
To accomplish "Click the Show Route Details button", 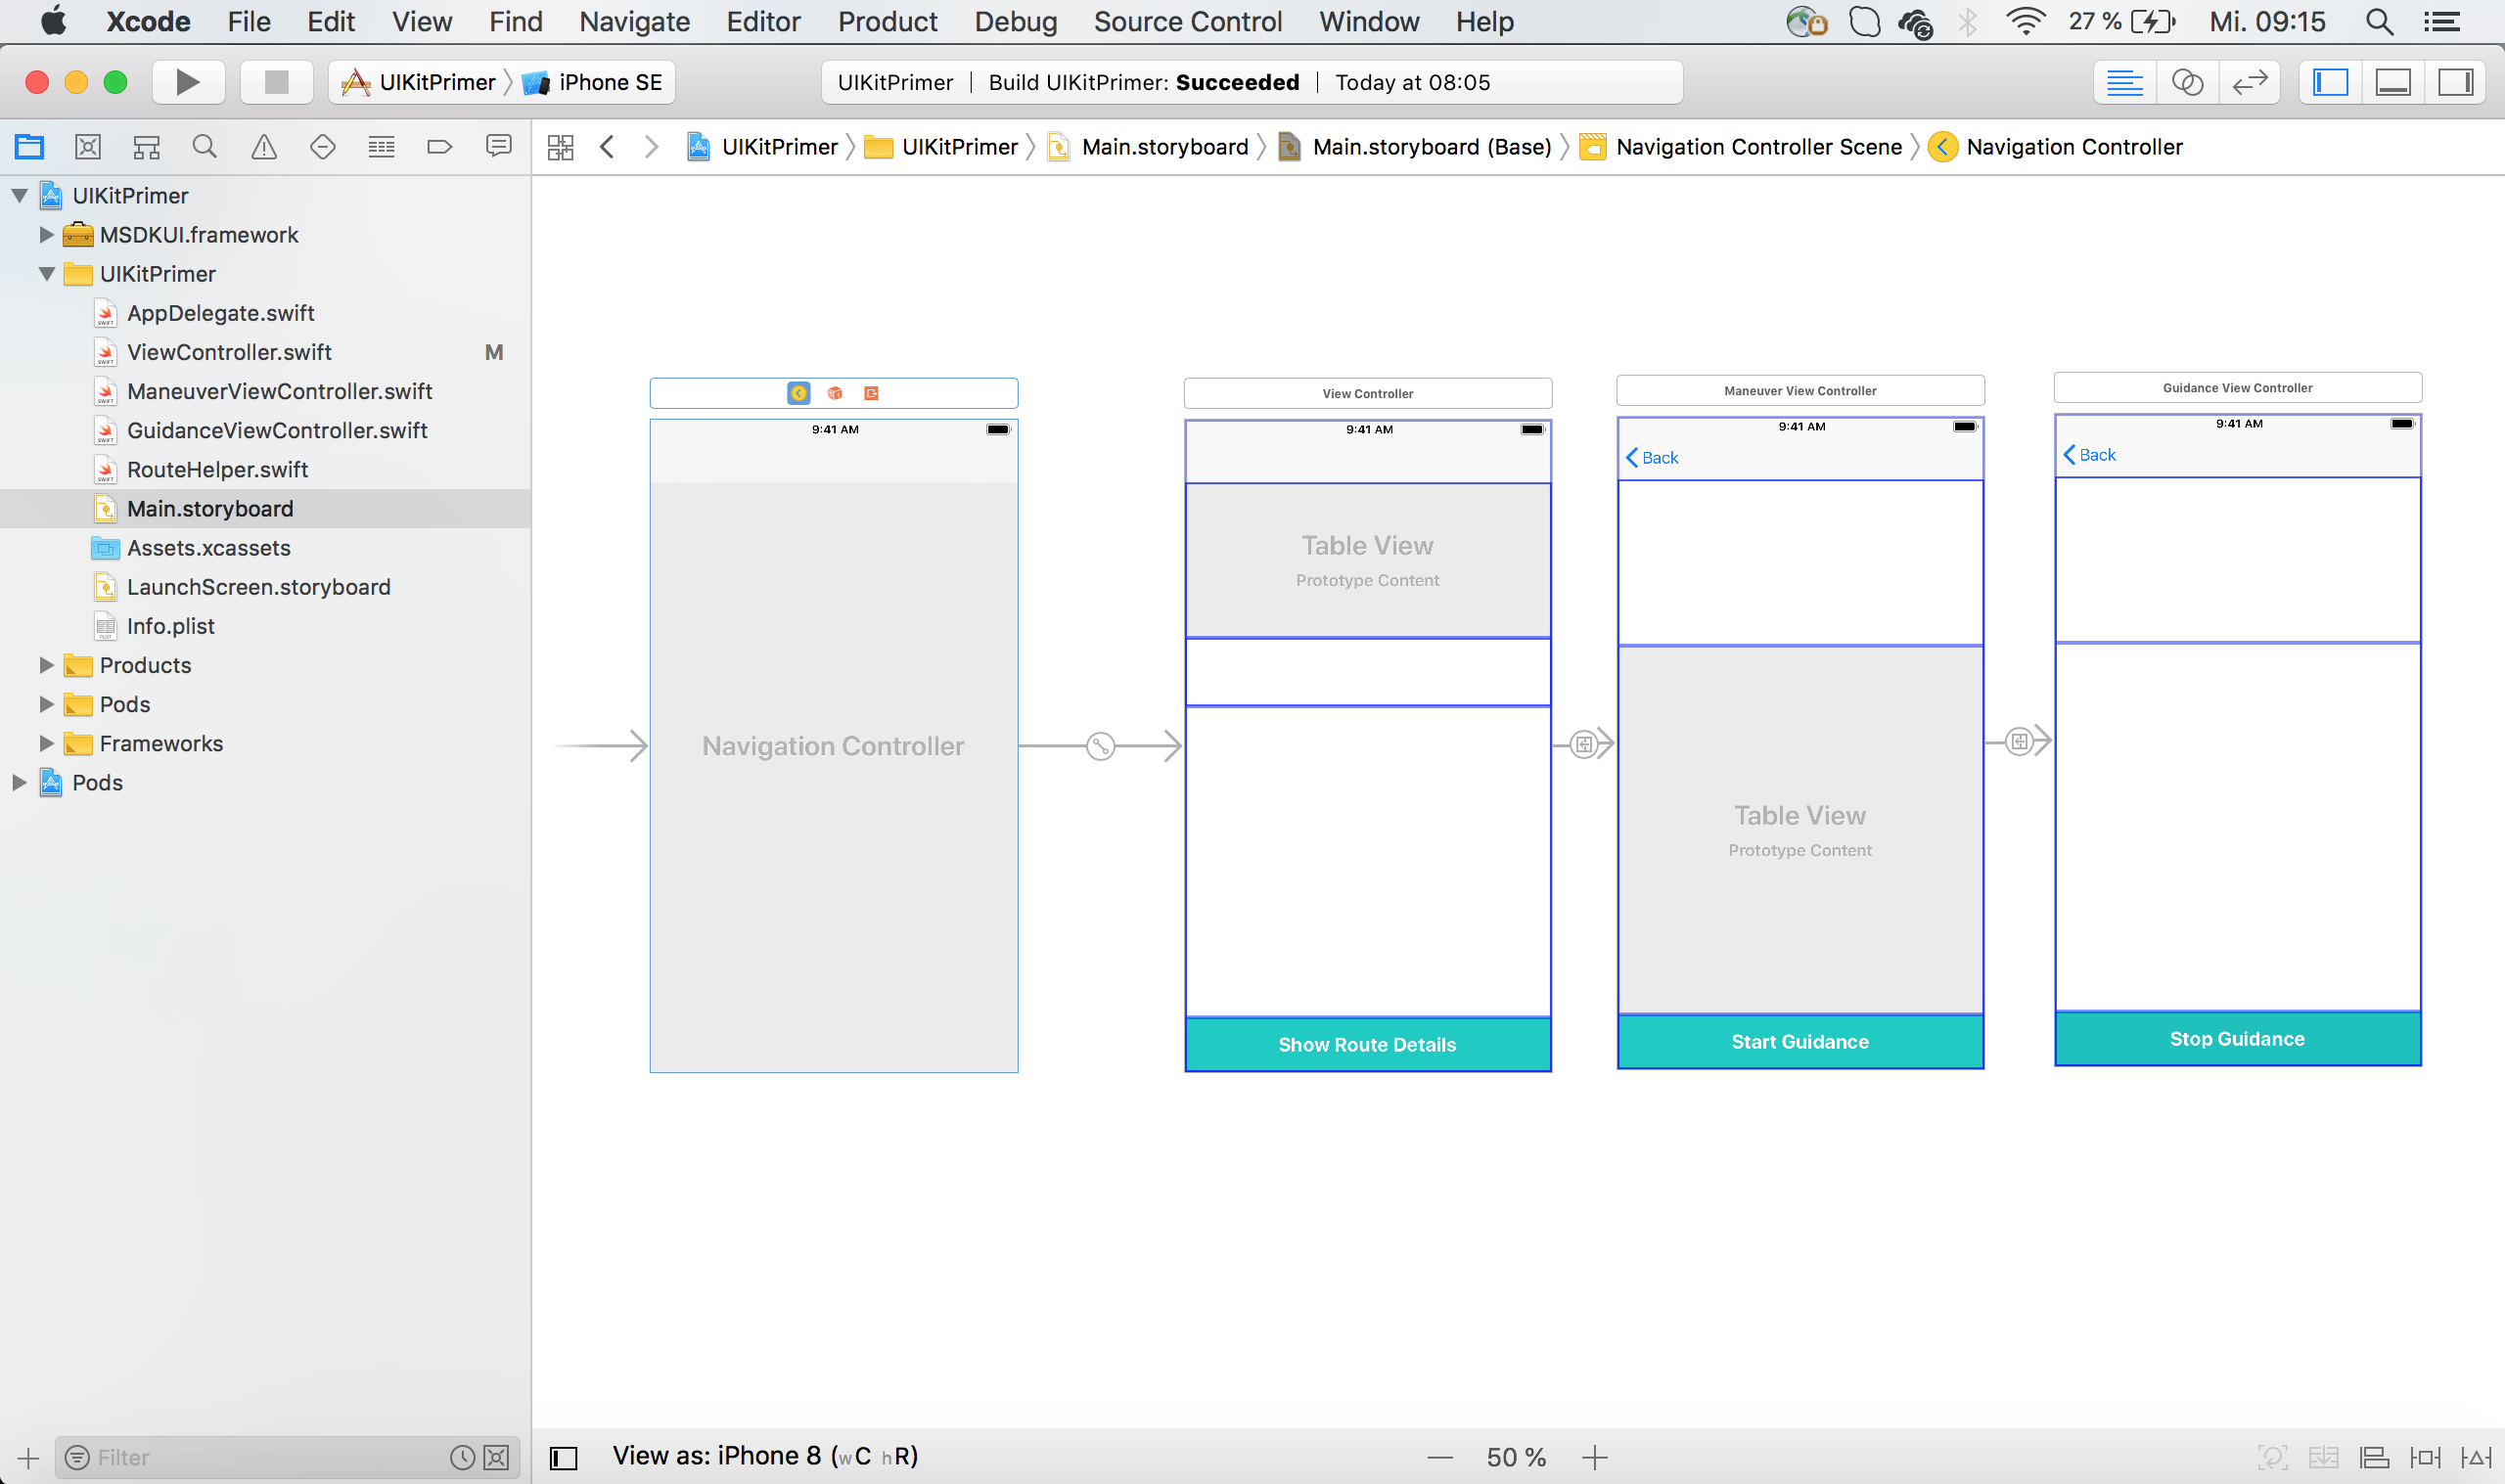I will point(1367,1044).
